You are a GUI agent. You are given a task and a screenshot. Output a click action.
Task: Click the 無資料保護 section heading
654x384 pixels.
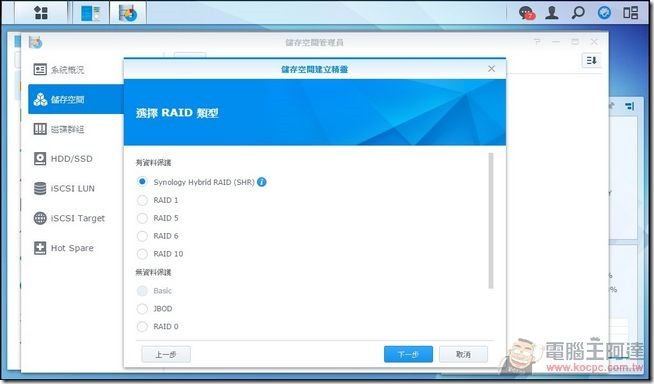coord(153,272)
